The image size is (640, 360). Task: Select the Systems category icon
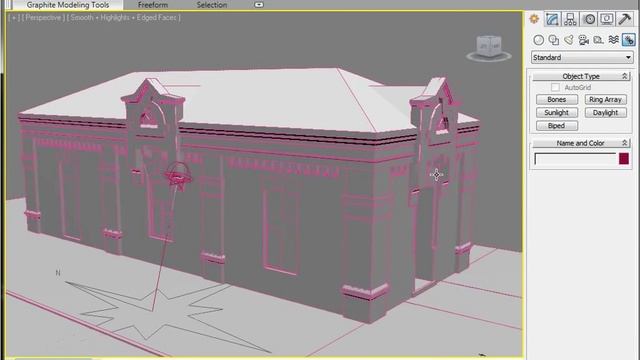click(629, 40)
